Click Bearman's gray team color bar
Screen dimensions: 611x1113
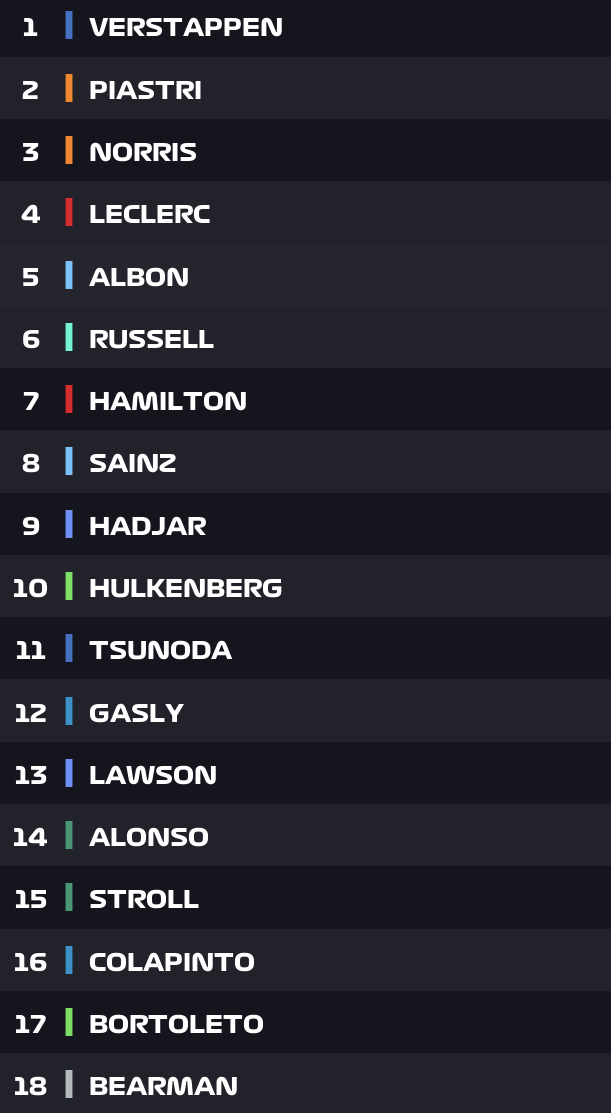point(69,1085)
